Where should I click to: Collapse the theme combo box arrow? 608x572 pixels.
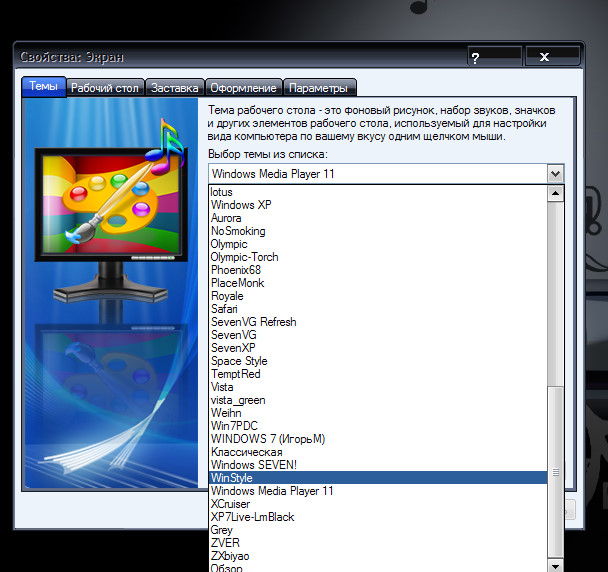[x=555, y=174]
